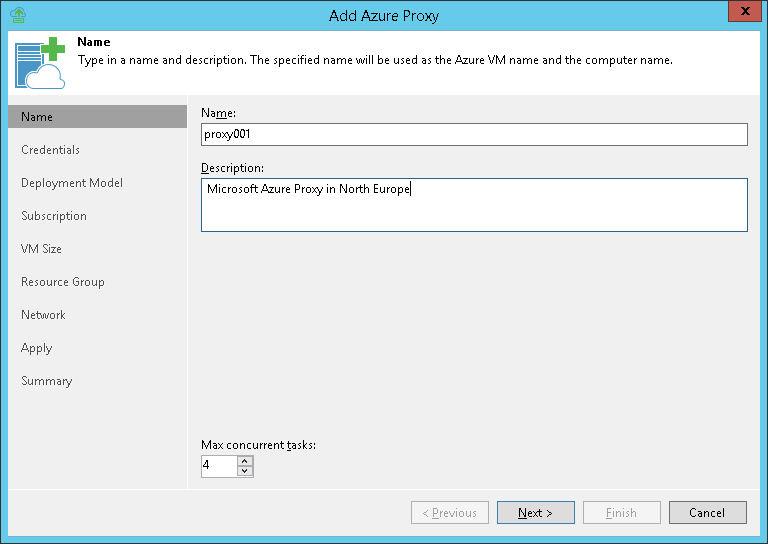
Task: Switch to the Subscription step
Action: pos(54,216)
